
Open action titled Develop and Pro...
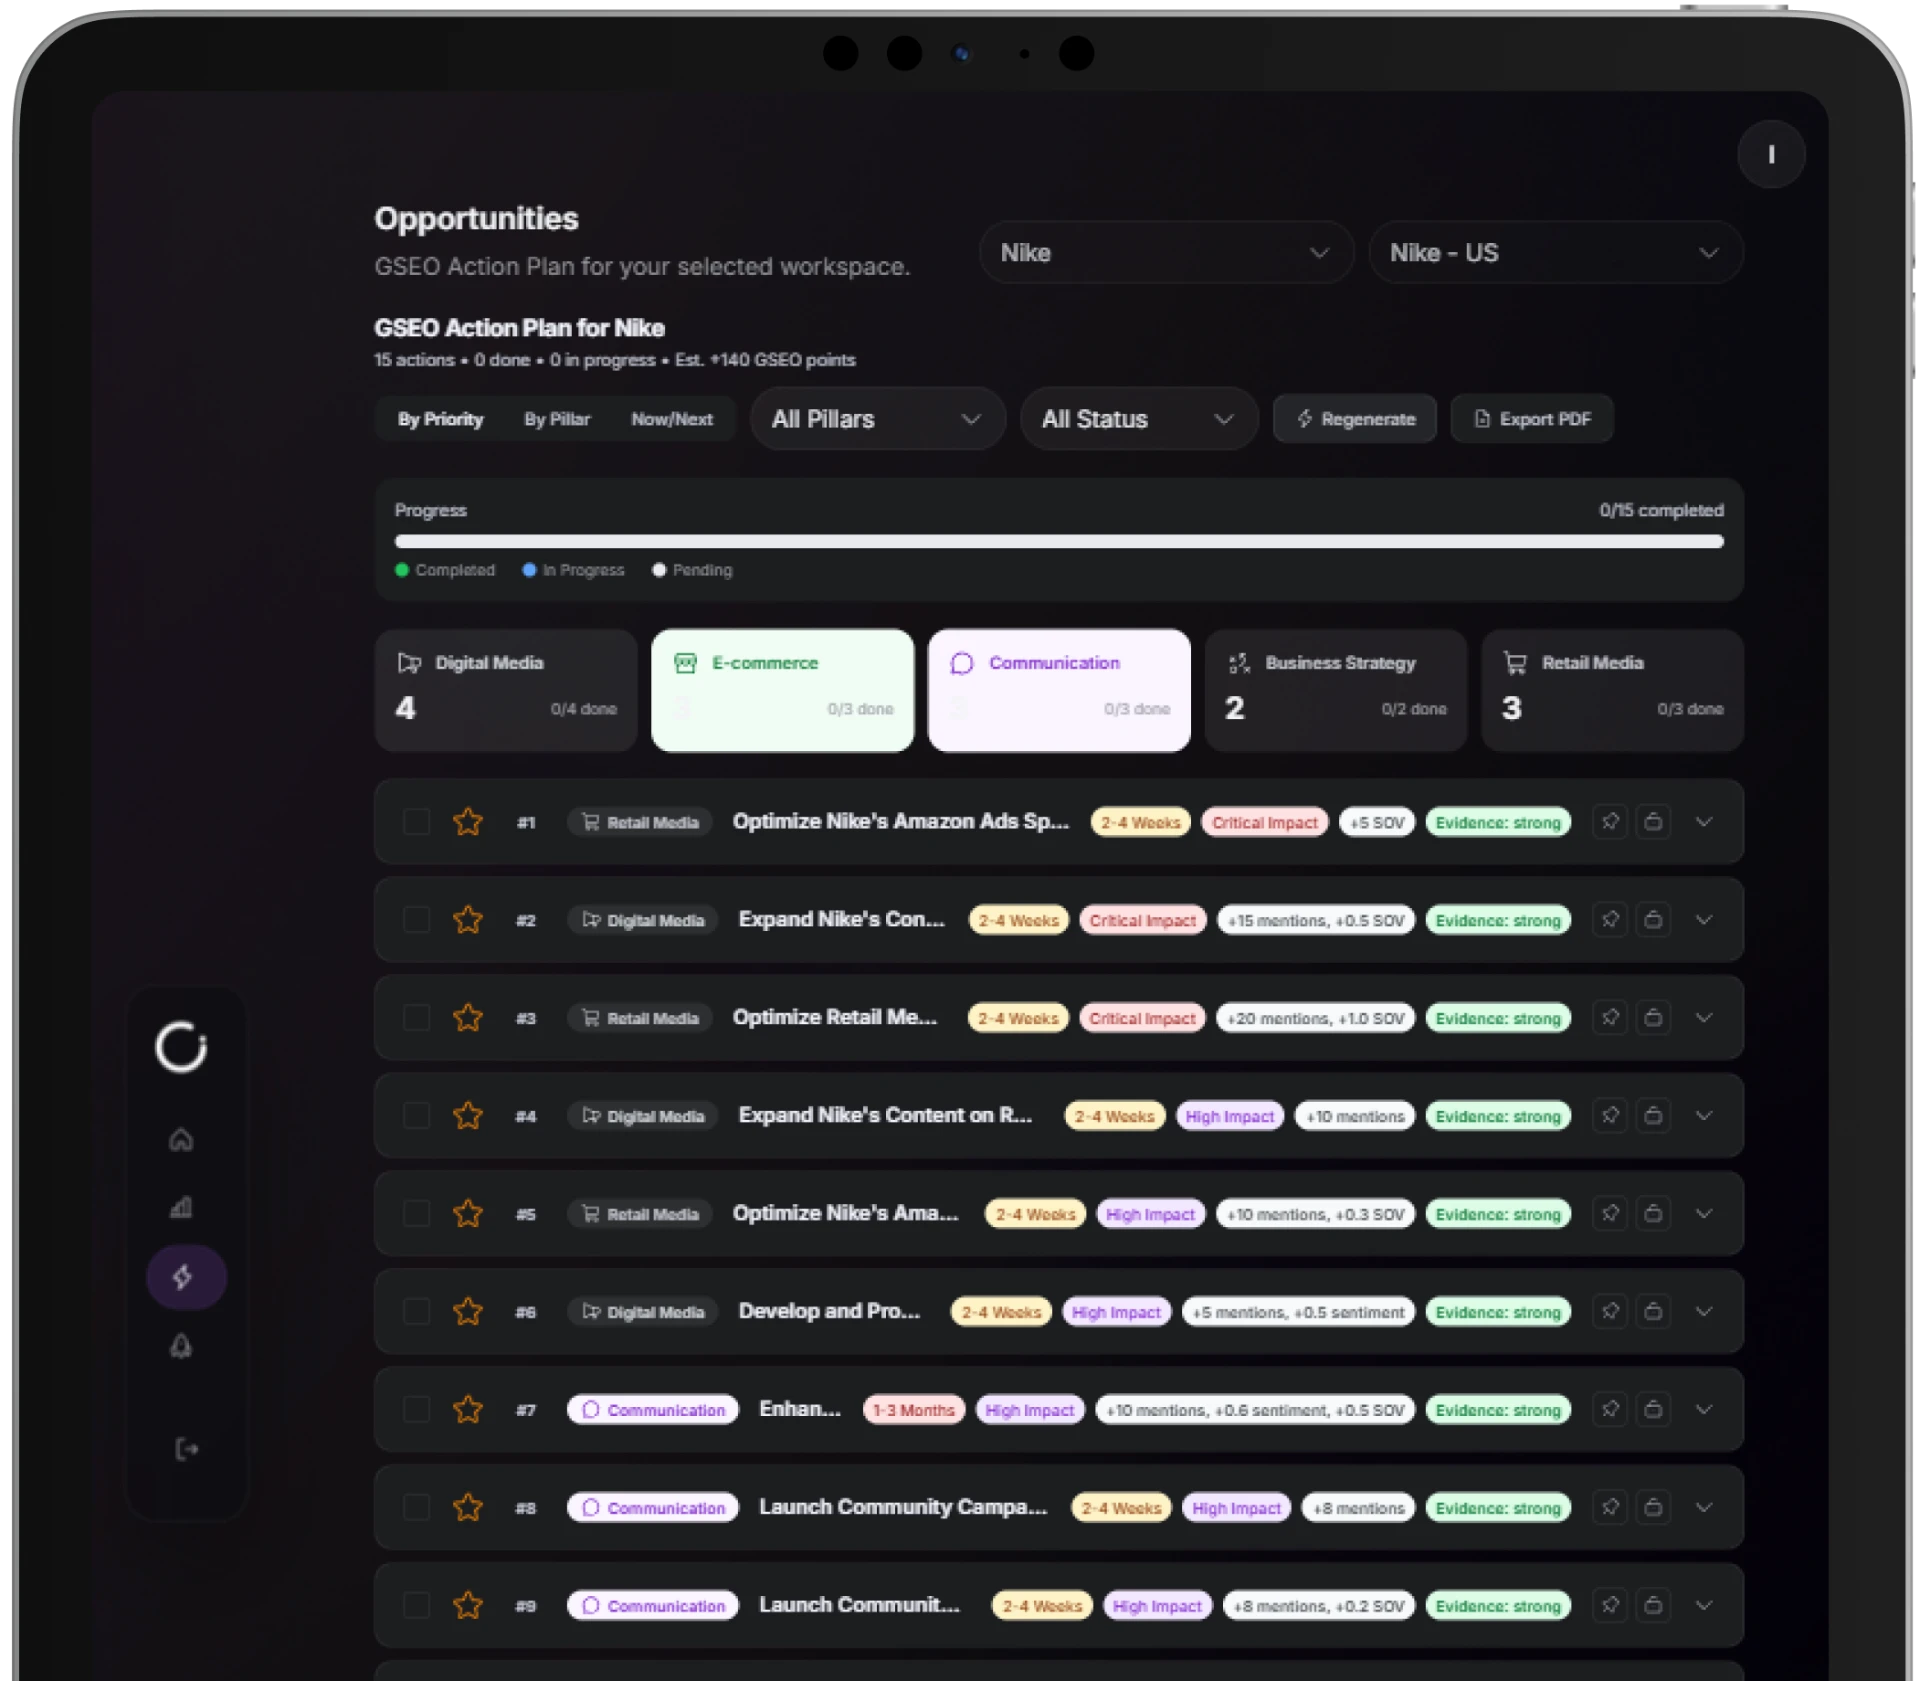pyautogui.click(x=829, y=1311)
